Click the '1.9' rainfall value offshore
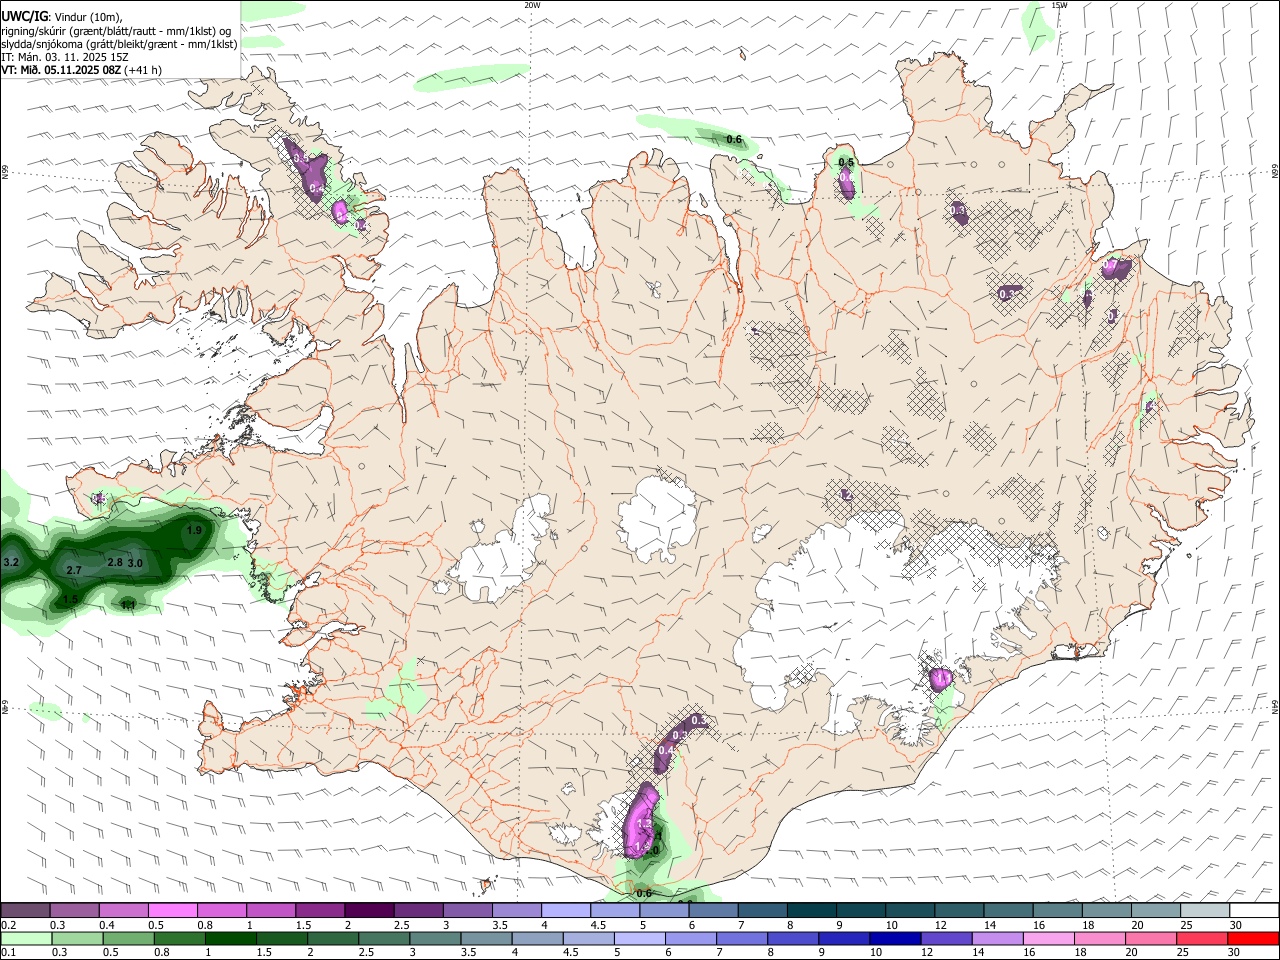This screenshot has width=1280, height=960. tap(194, 530)
